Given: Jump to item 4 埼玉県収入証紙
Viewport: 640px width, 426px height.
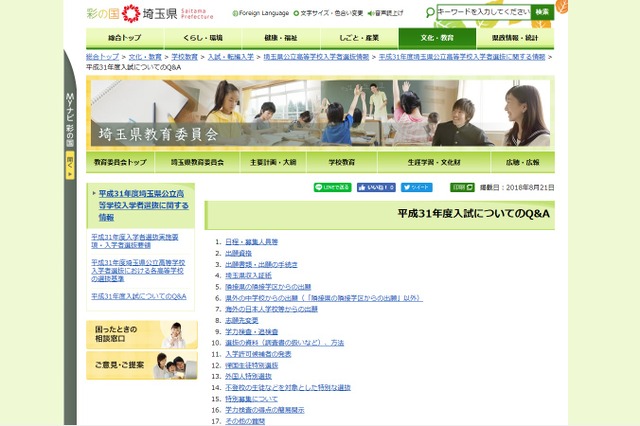Looking at the screenshot, I should tap(248, 275).
